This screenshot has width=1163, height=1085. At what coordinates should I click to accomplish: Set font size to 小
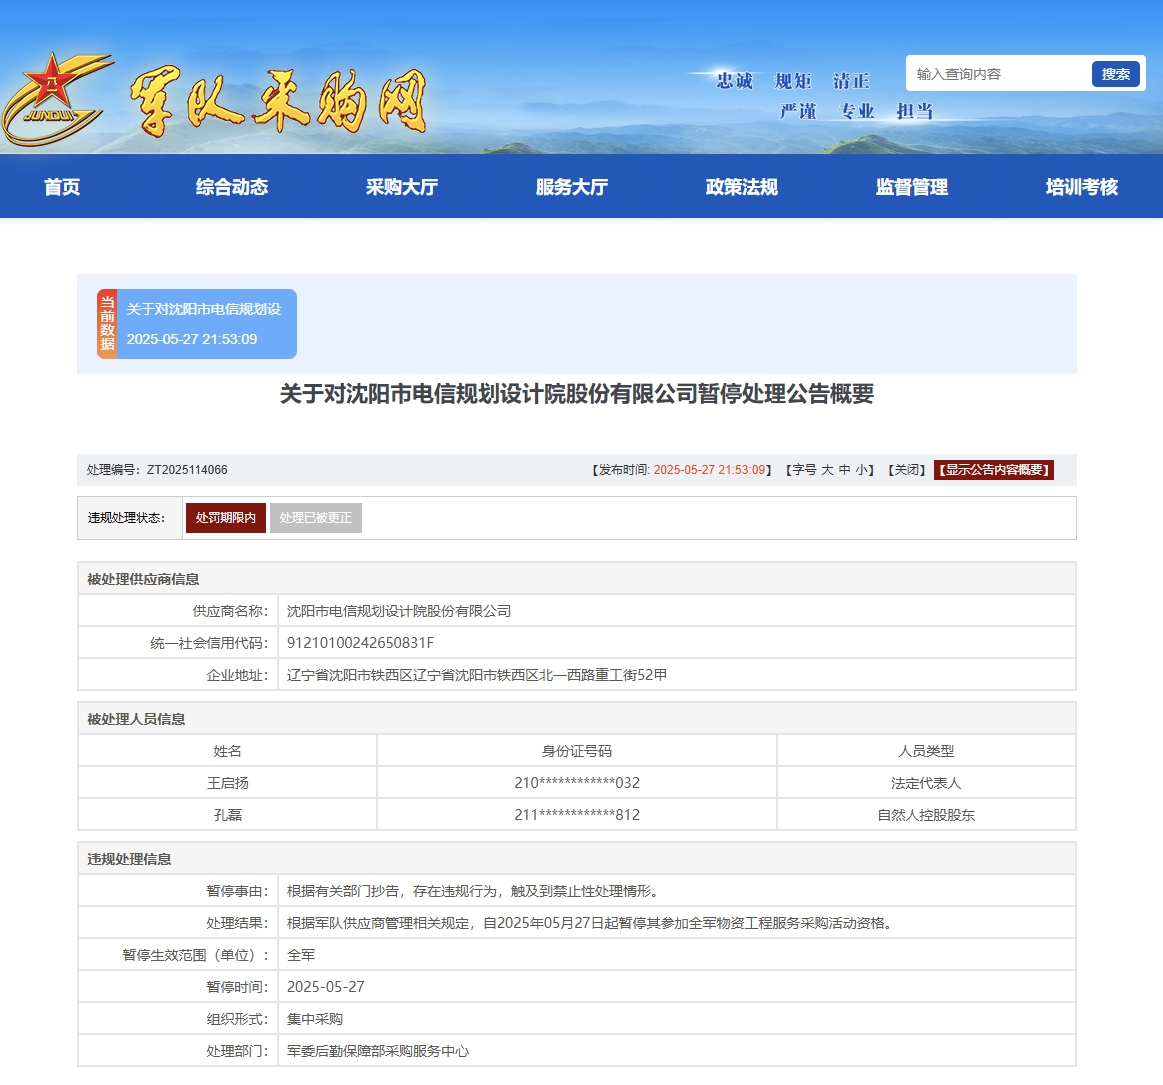(860, 469)
